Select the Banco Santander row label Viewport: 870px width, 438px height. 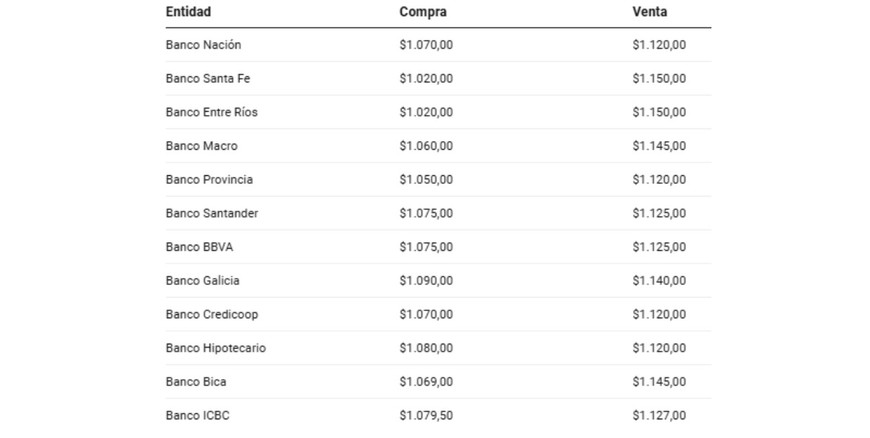pos(212,213)
